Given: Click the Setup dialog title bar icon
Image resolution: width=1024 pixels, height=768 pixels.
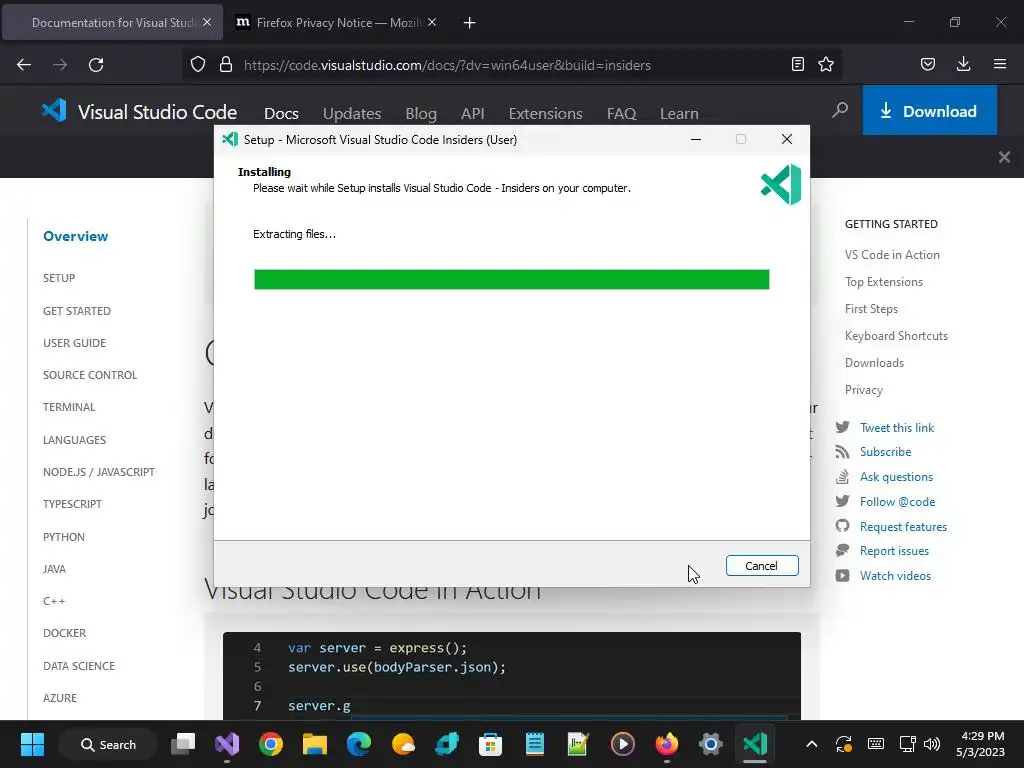Looking at the screenshot, I should coord(230,139).
